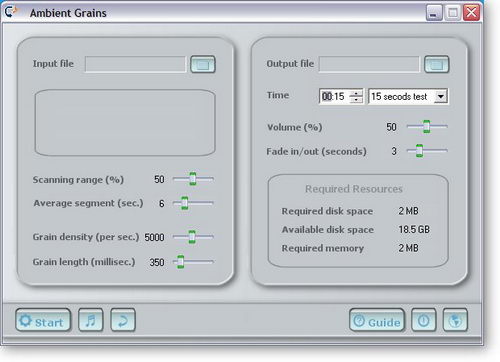
Task: Decrease Time with the down spinner arrow
Action: (356, 100)
